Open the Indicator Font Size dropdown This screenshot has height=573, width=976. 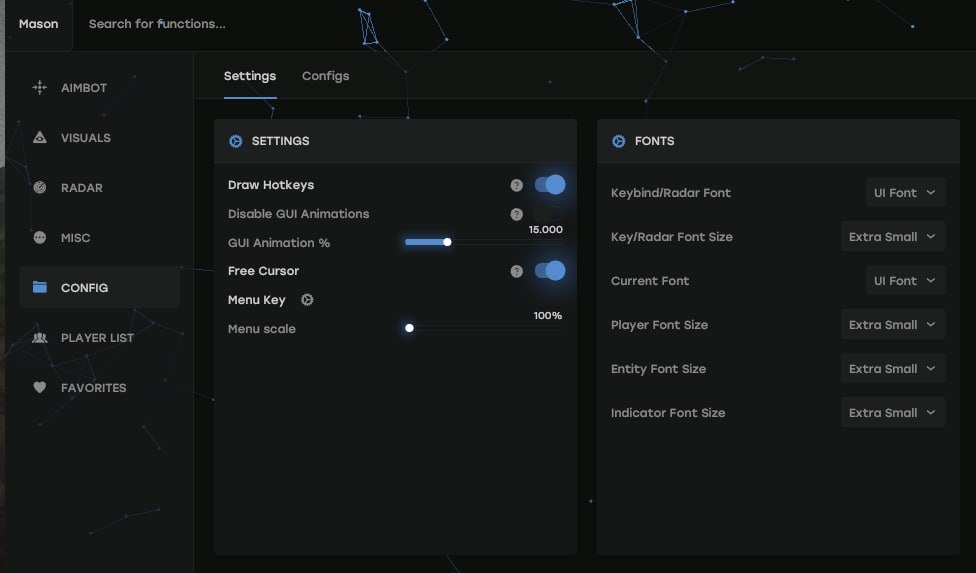[892, 413]
